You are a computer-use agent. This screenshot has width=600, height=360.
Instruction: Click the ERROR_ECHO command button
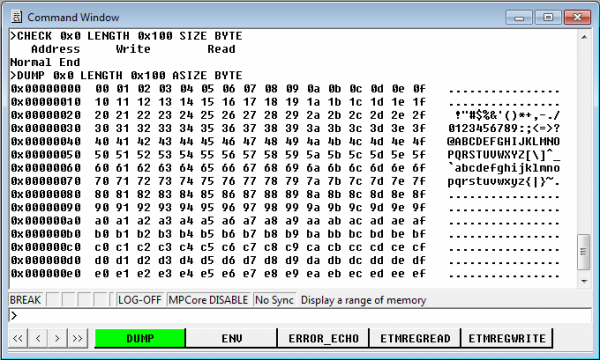(x=323, y=338)
